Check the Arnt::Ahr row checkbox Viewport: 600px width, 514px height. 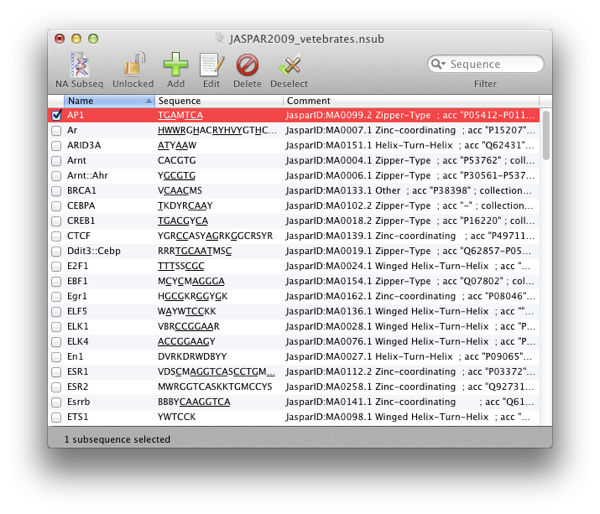coord(56,176)
